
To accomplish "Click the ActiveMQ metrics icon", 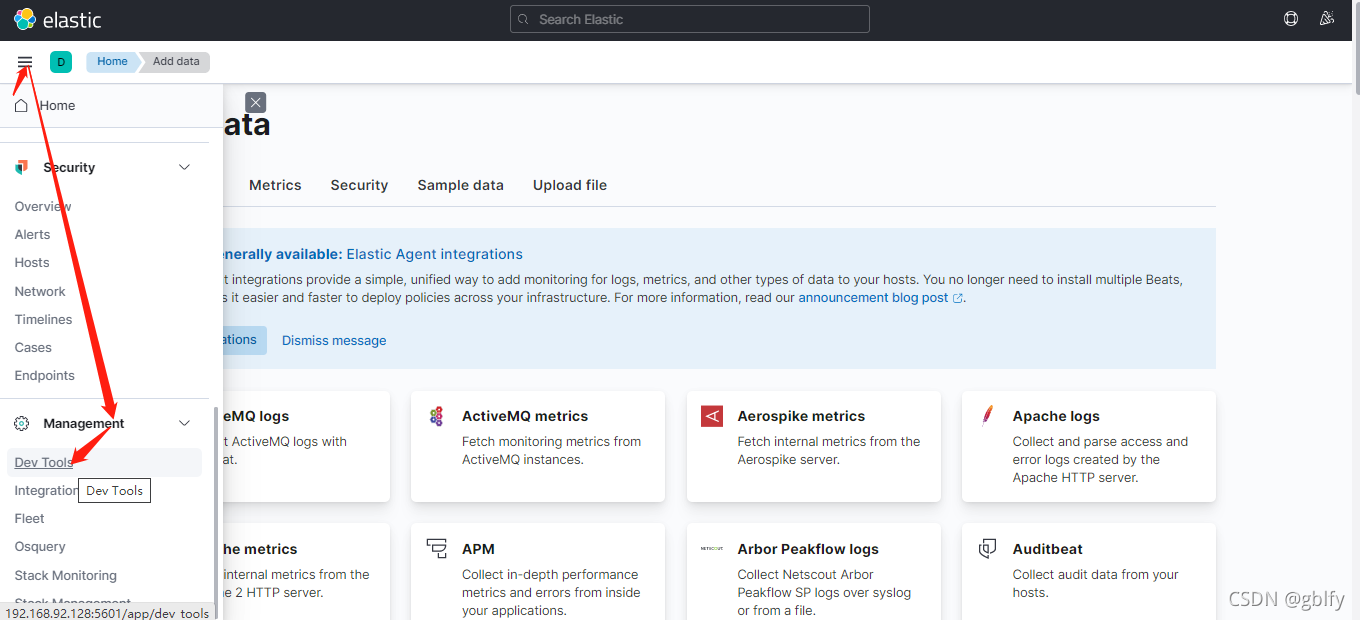I will coord(436,417).
